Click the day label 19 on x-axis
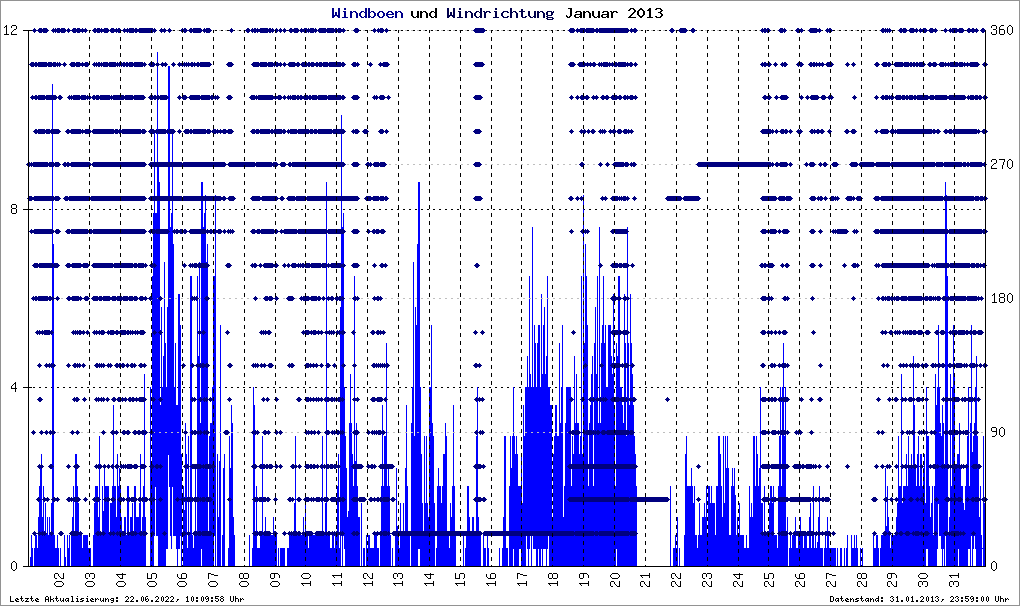 (584, 579)
